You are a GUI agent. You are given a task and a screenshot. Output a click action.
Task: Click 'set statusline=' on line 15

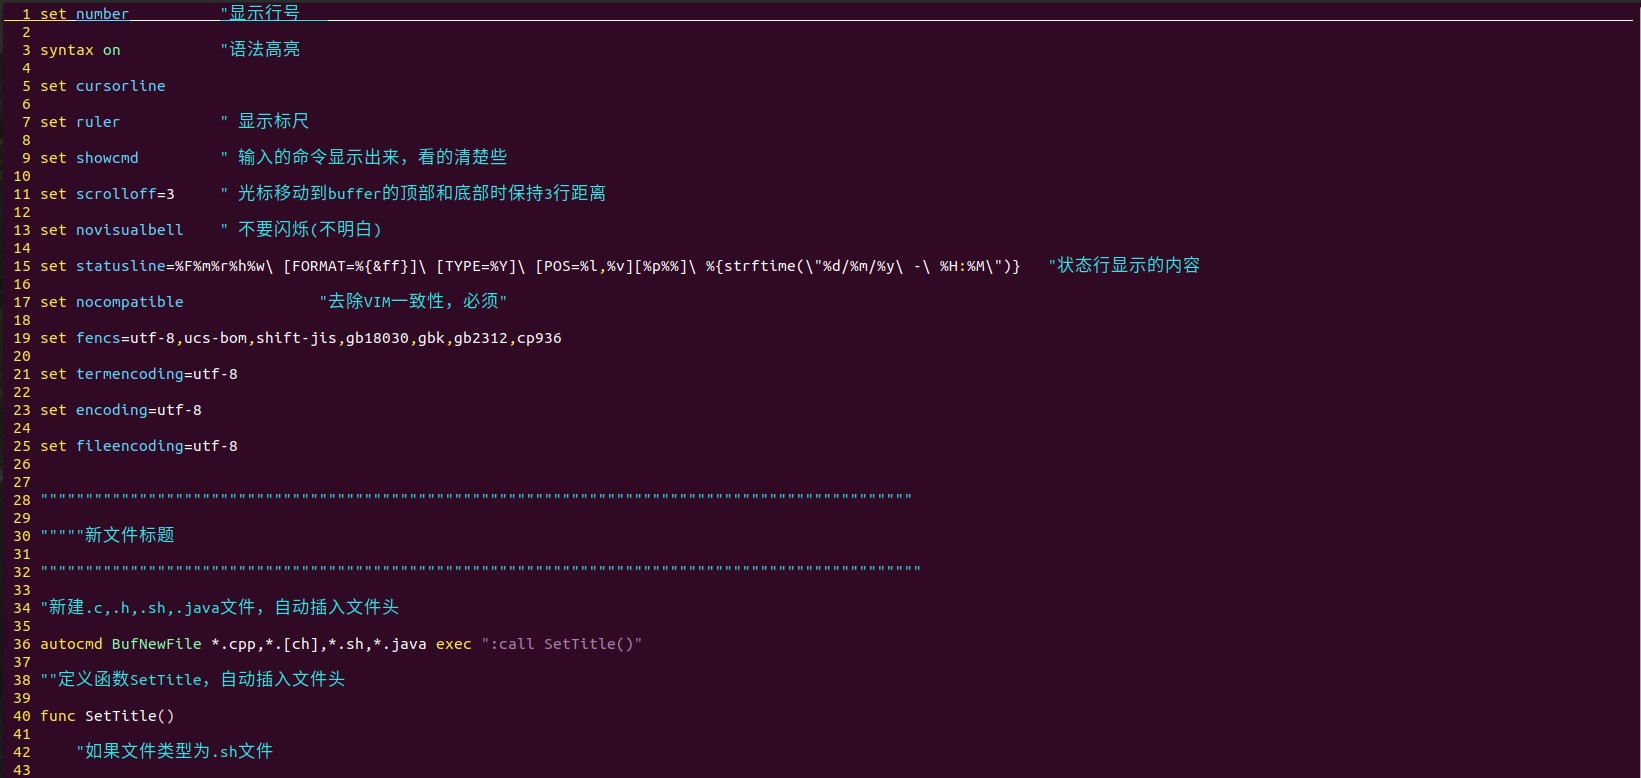107,266
